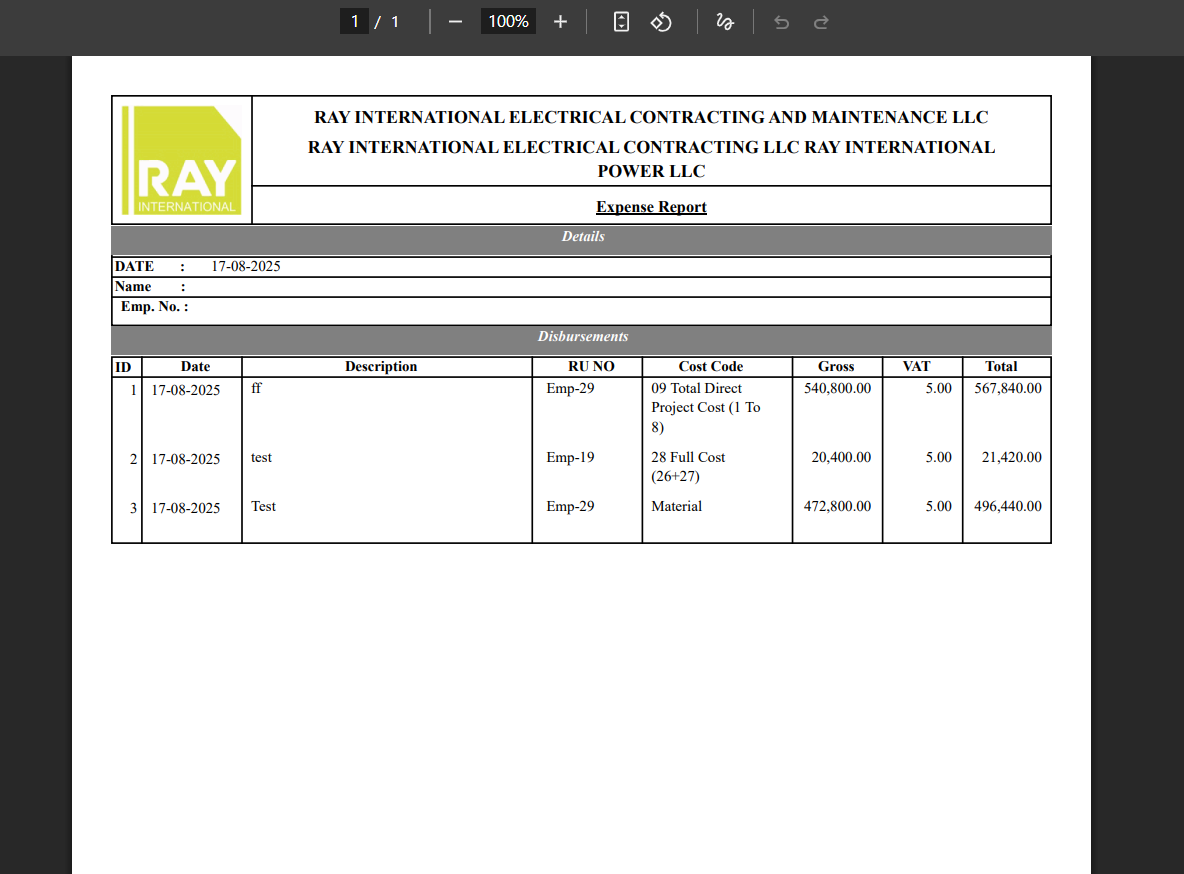Click the Cost Code column header

(x=710, y=367)
